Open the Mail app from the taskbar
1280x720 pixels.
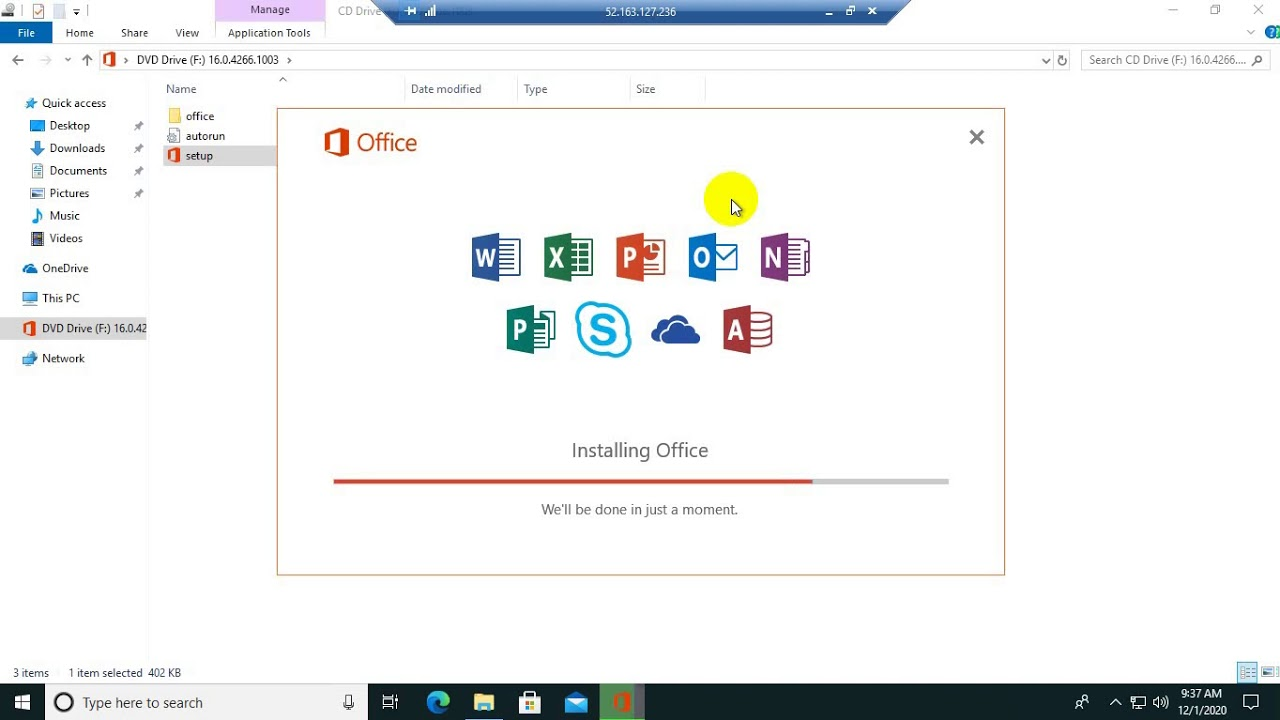click(x=576, y=702)
